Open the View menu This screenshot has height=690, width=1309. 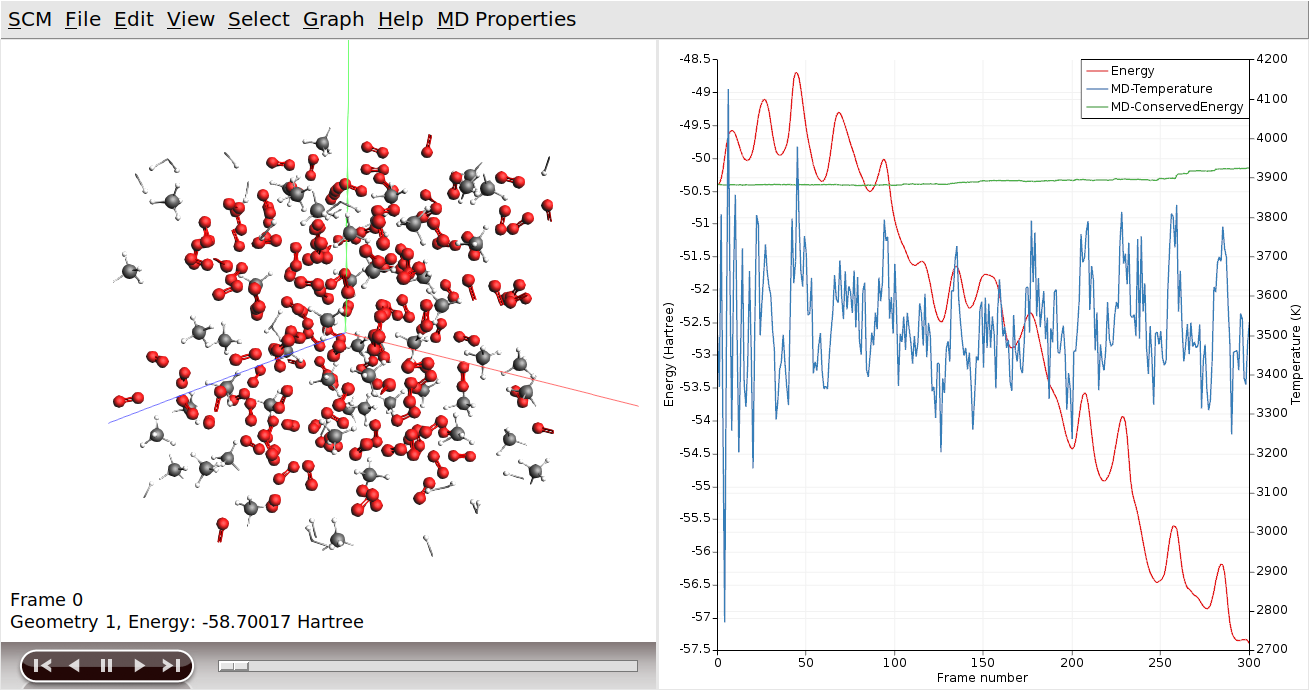[189, 18]
